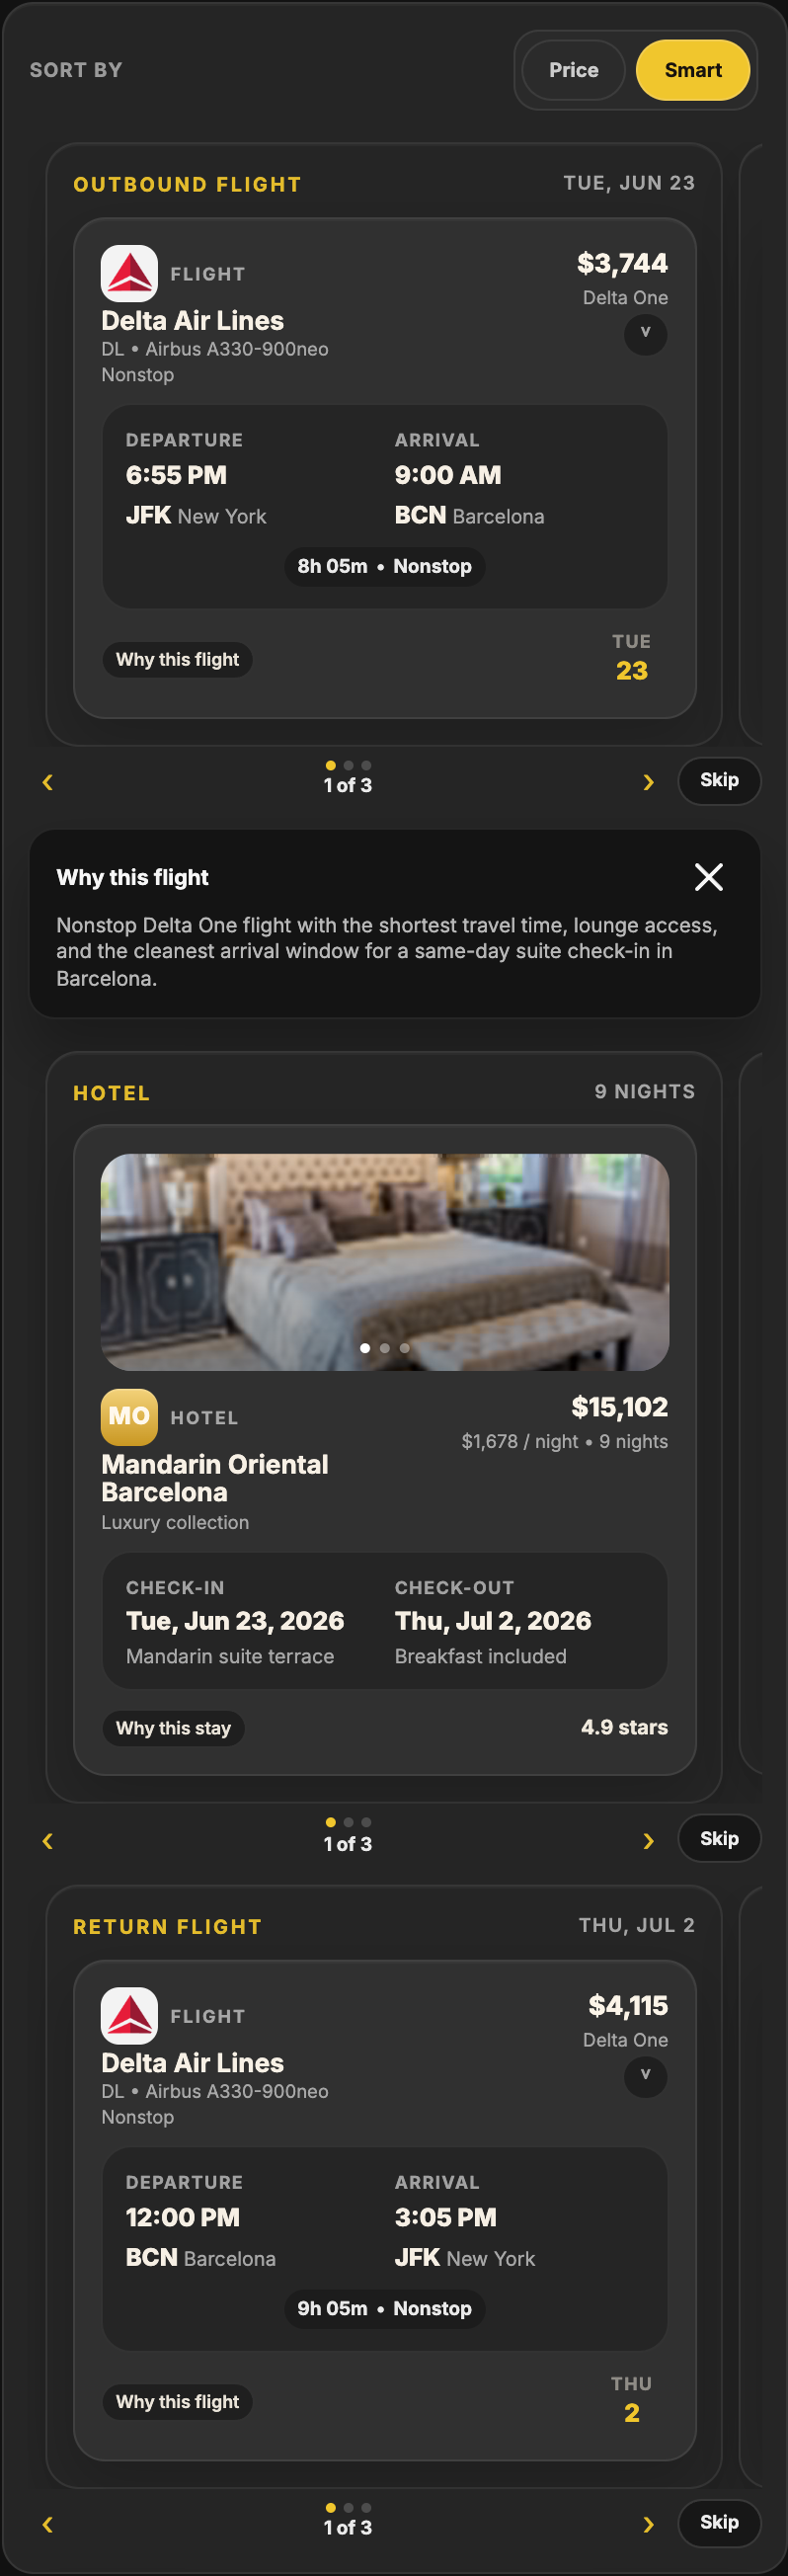Expand outbound flight Delta One fare details
Screen dimensions: 788x2576
tap(645, 333)
